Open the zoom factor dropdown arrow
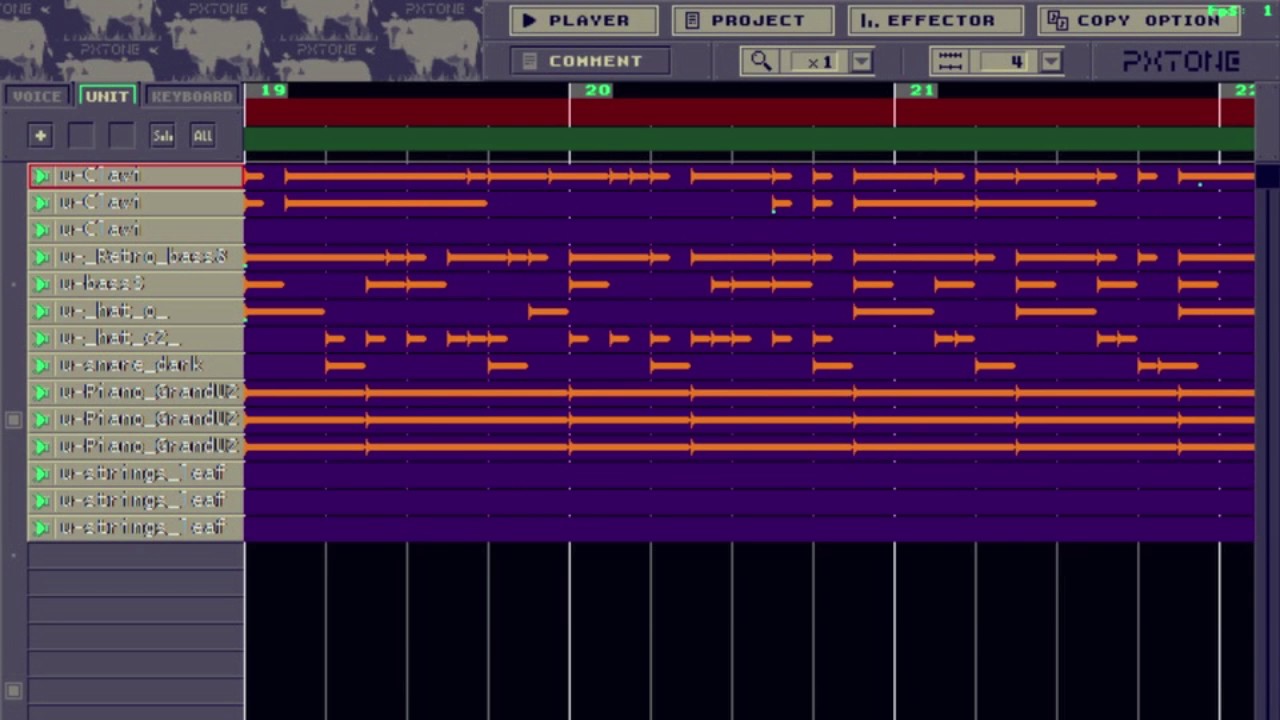The height and width of the screenshot is (720, 1280). [862, 61]
